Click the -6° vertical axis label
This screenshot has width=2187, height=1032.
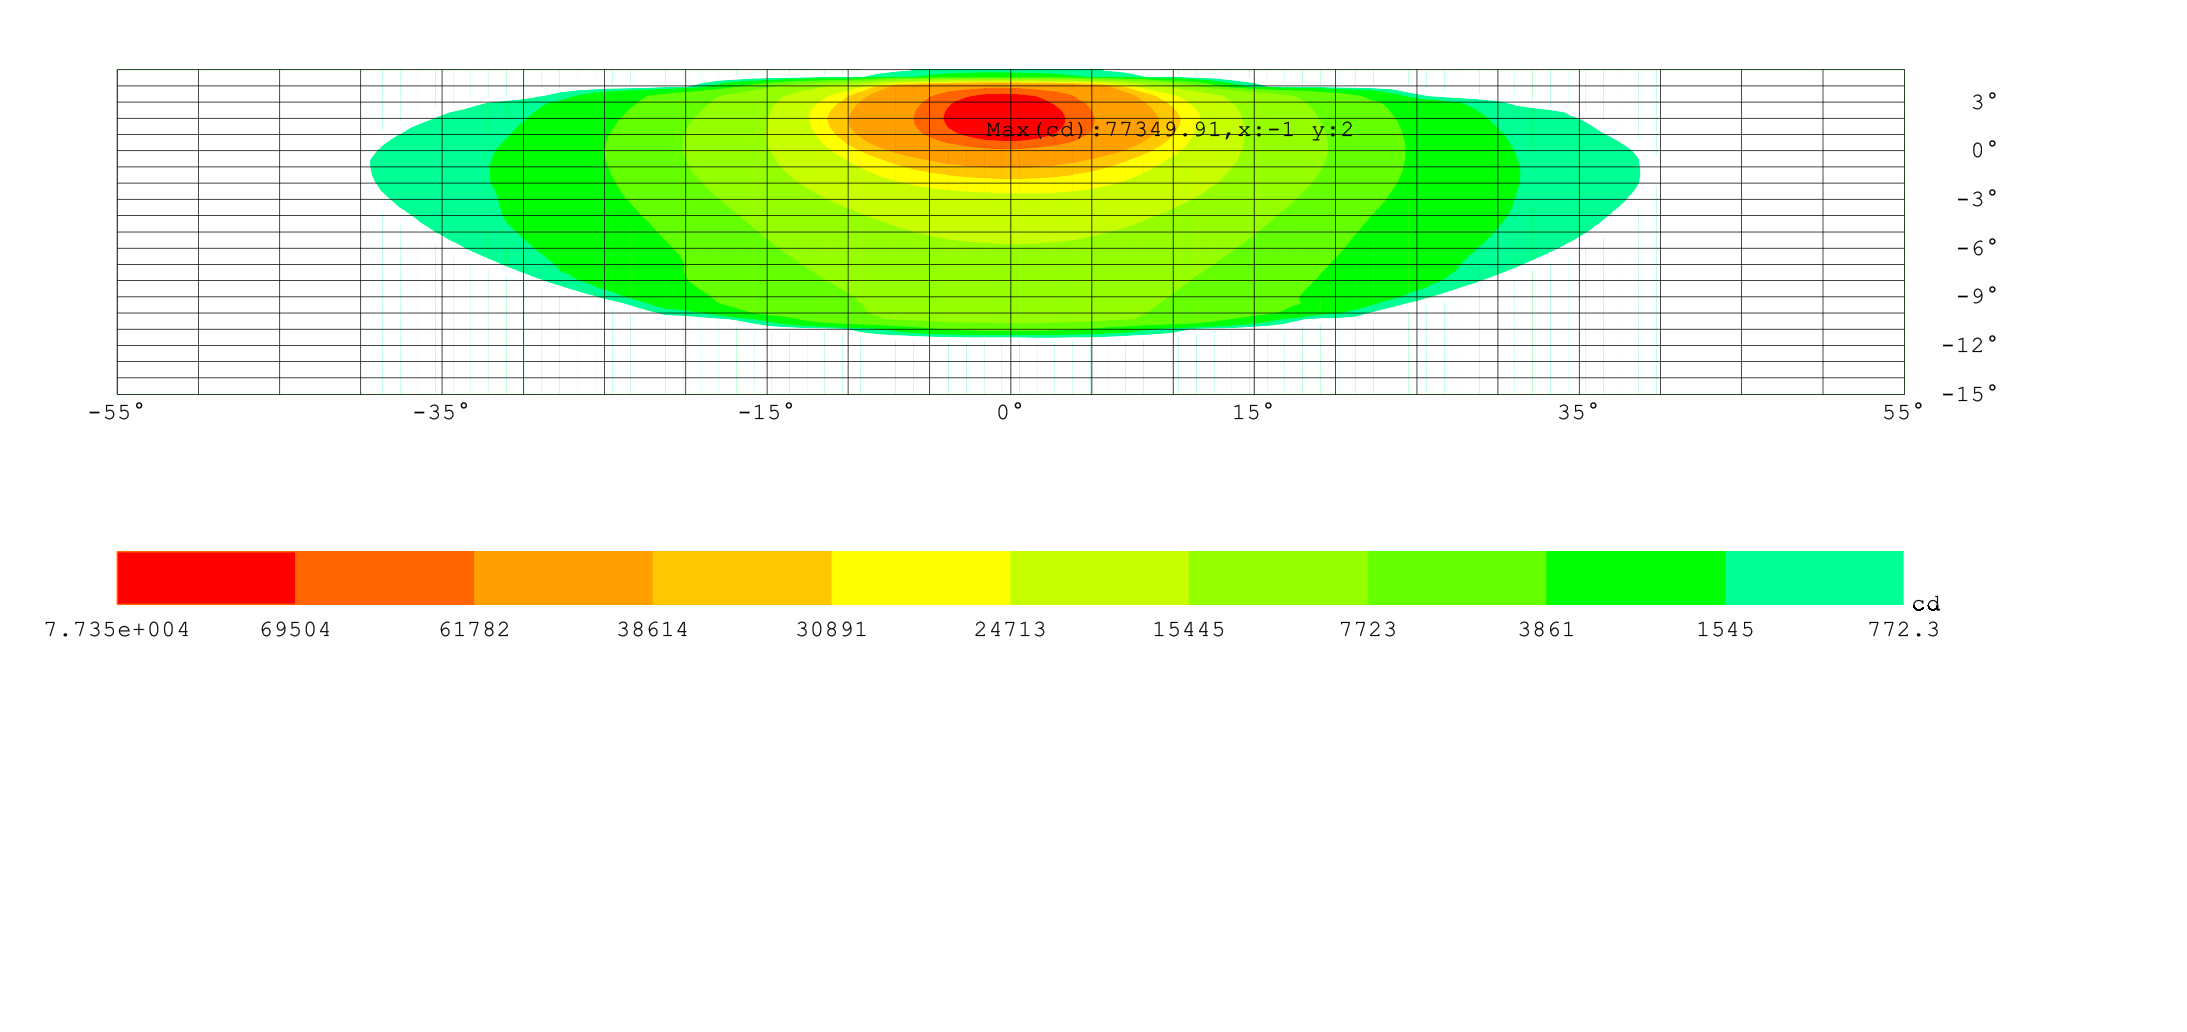pyautogui.click(x=1977, y=248)
